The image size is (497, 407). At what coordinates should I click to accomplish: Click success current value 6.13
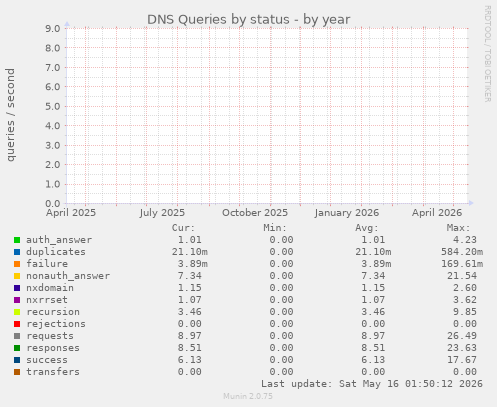click(190, 360)
